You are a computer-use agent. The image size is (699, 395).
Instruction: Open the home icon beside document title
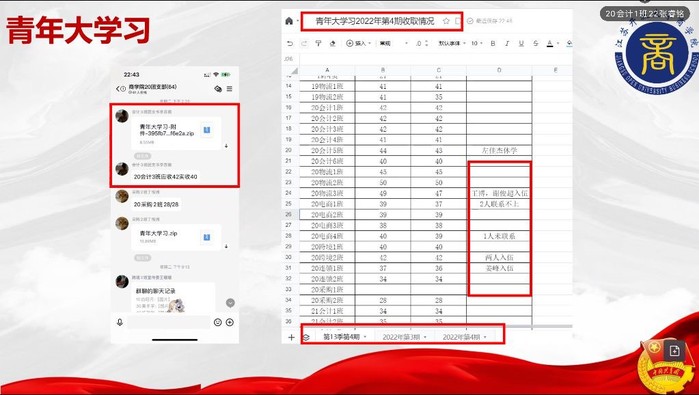click(289, 21)
